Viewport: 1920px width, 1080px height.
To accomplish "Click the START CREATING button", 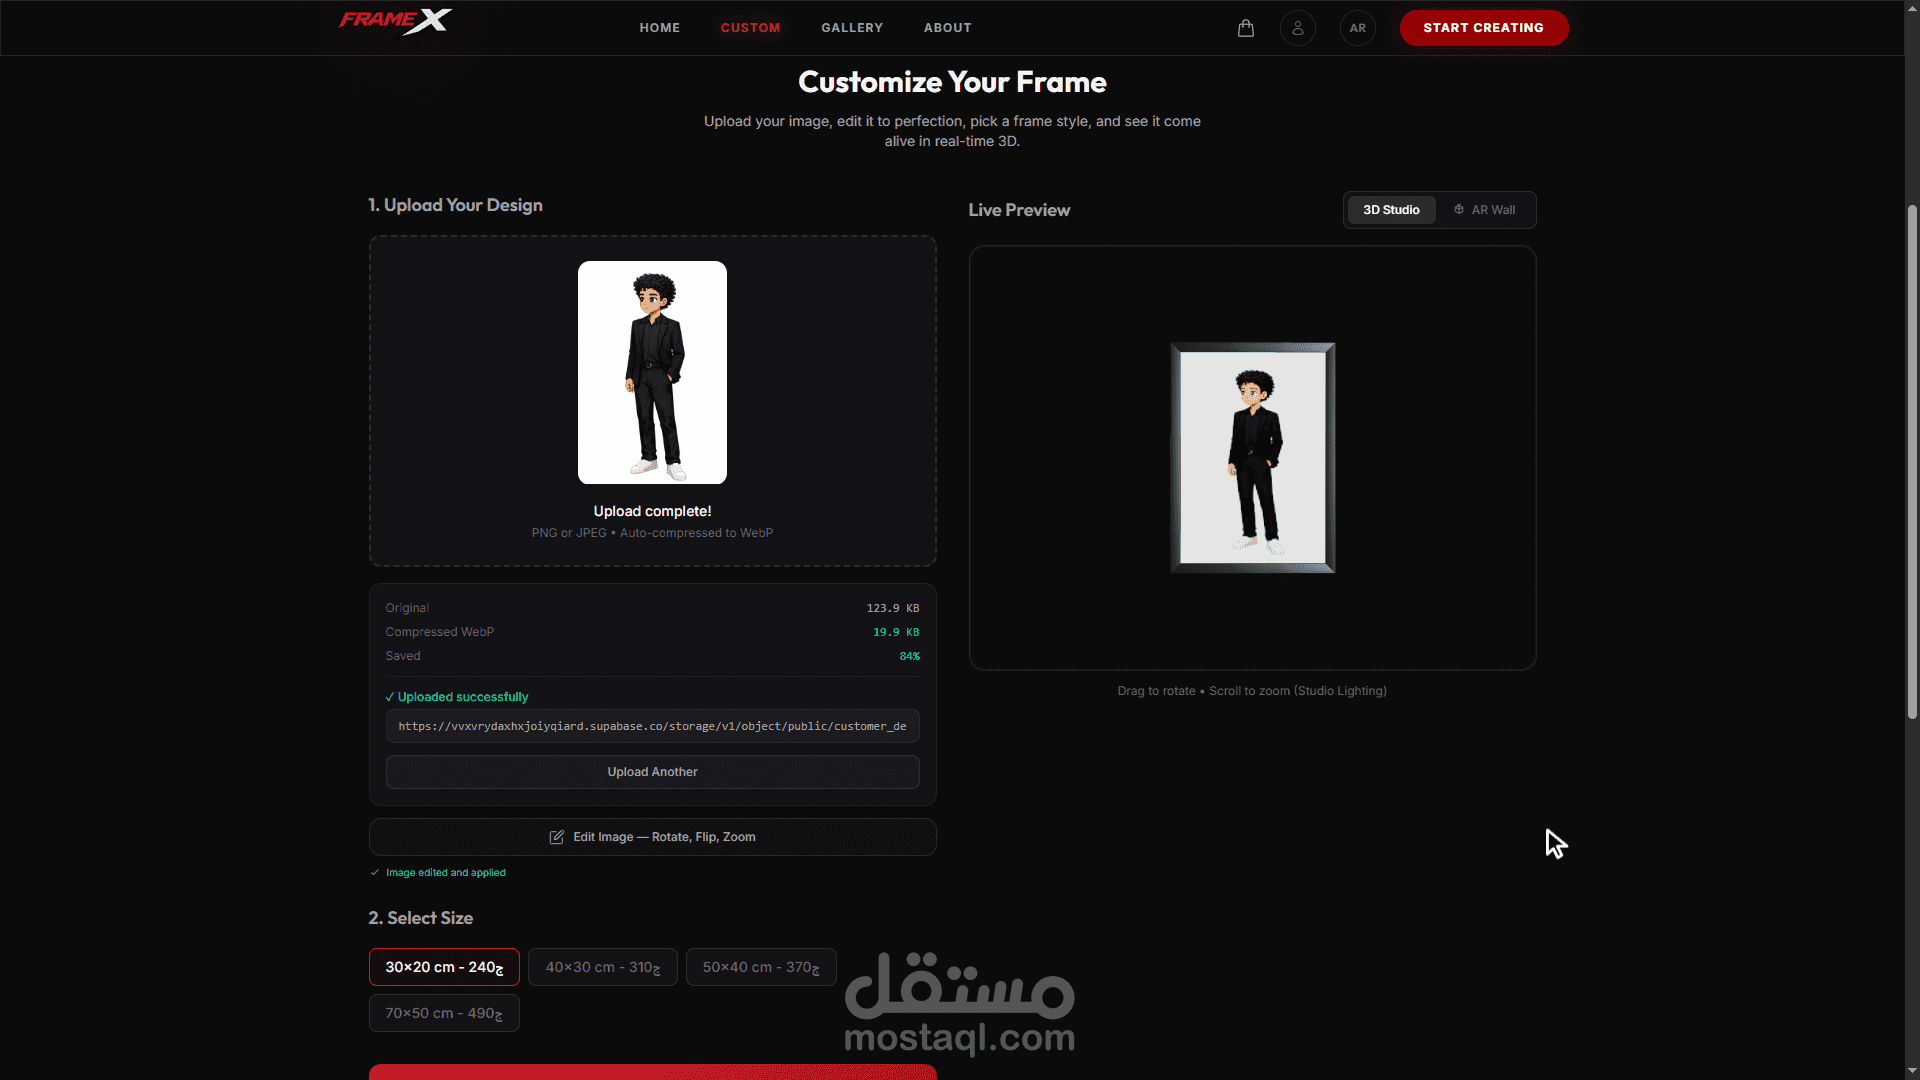I will [1484, 28].
